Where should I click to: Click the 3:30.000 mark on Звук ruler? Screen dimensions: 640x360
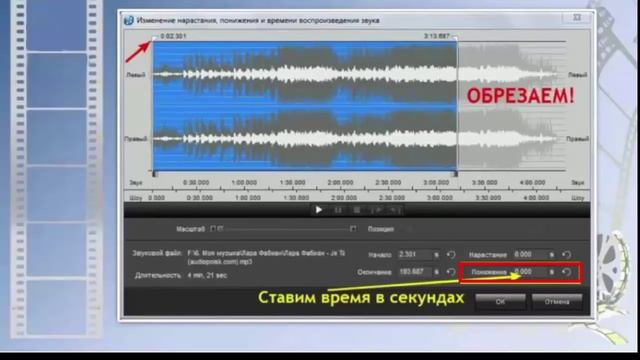[x=484, y=183]
